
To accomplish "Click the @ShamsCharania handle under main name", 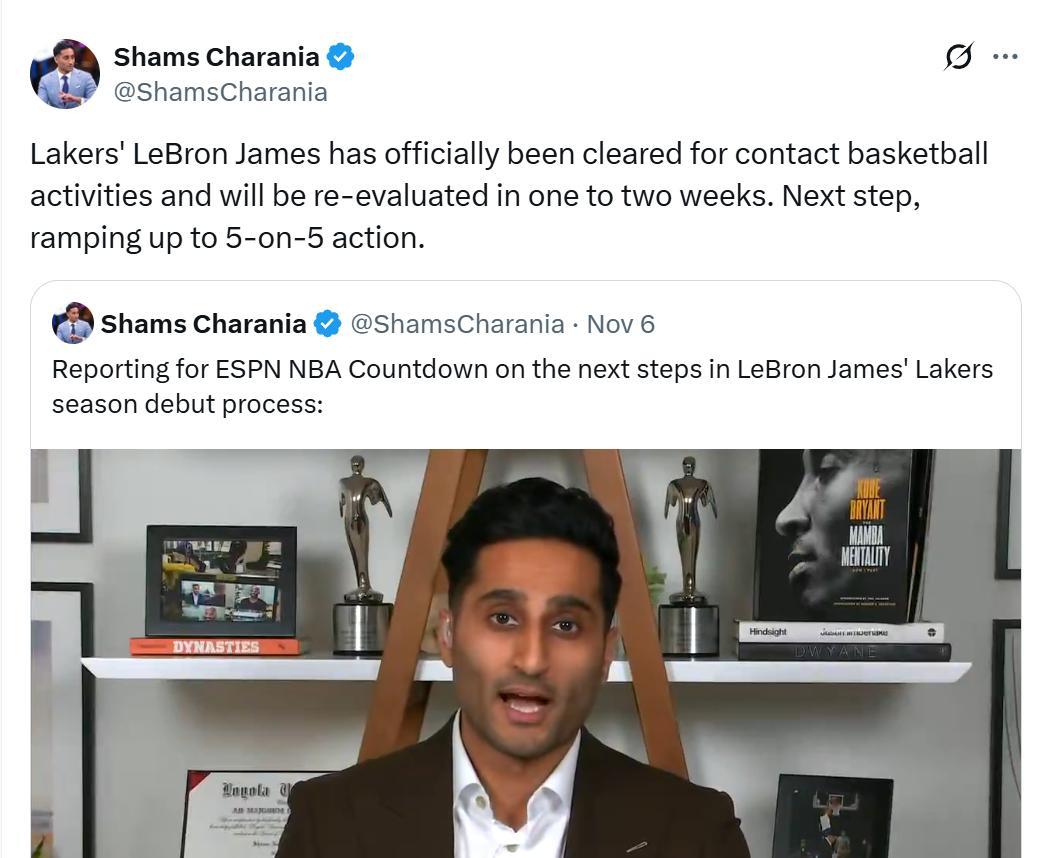I will point(220,92).
